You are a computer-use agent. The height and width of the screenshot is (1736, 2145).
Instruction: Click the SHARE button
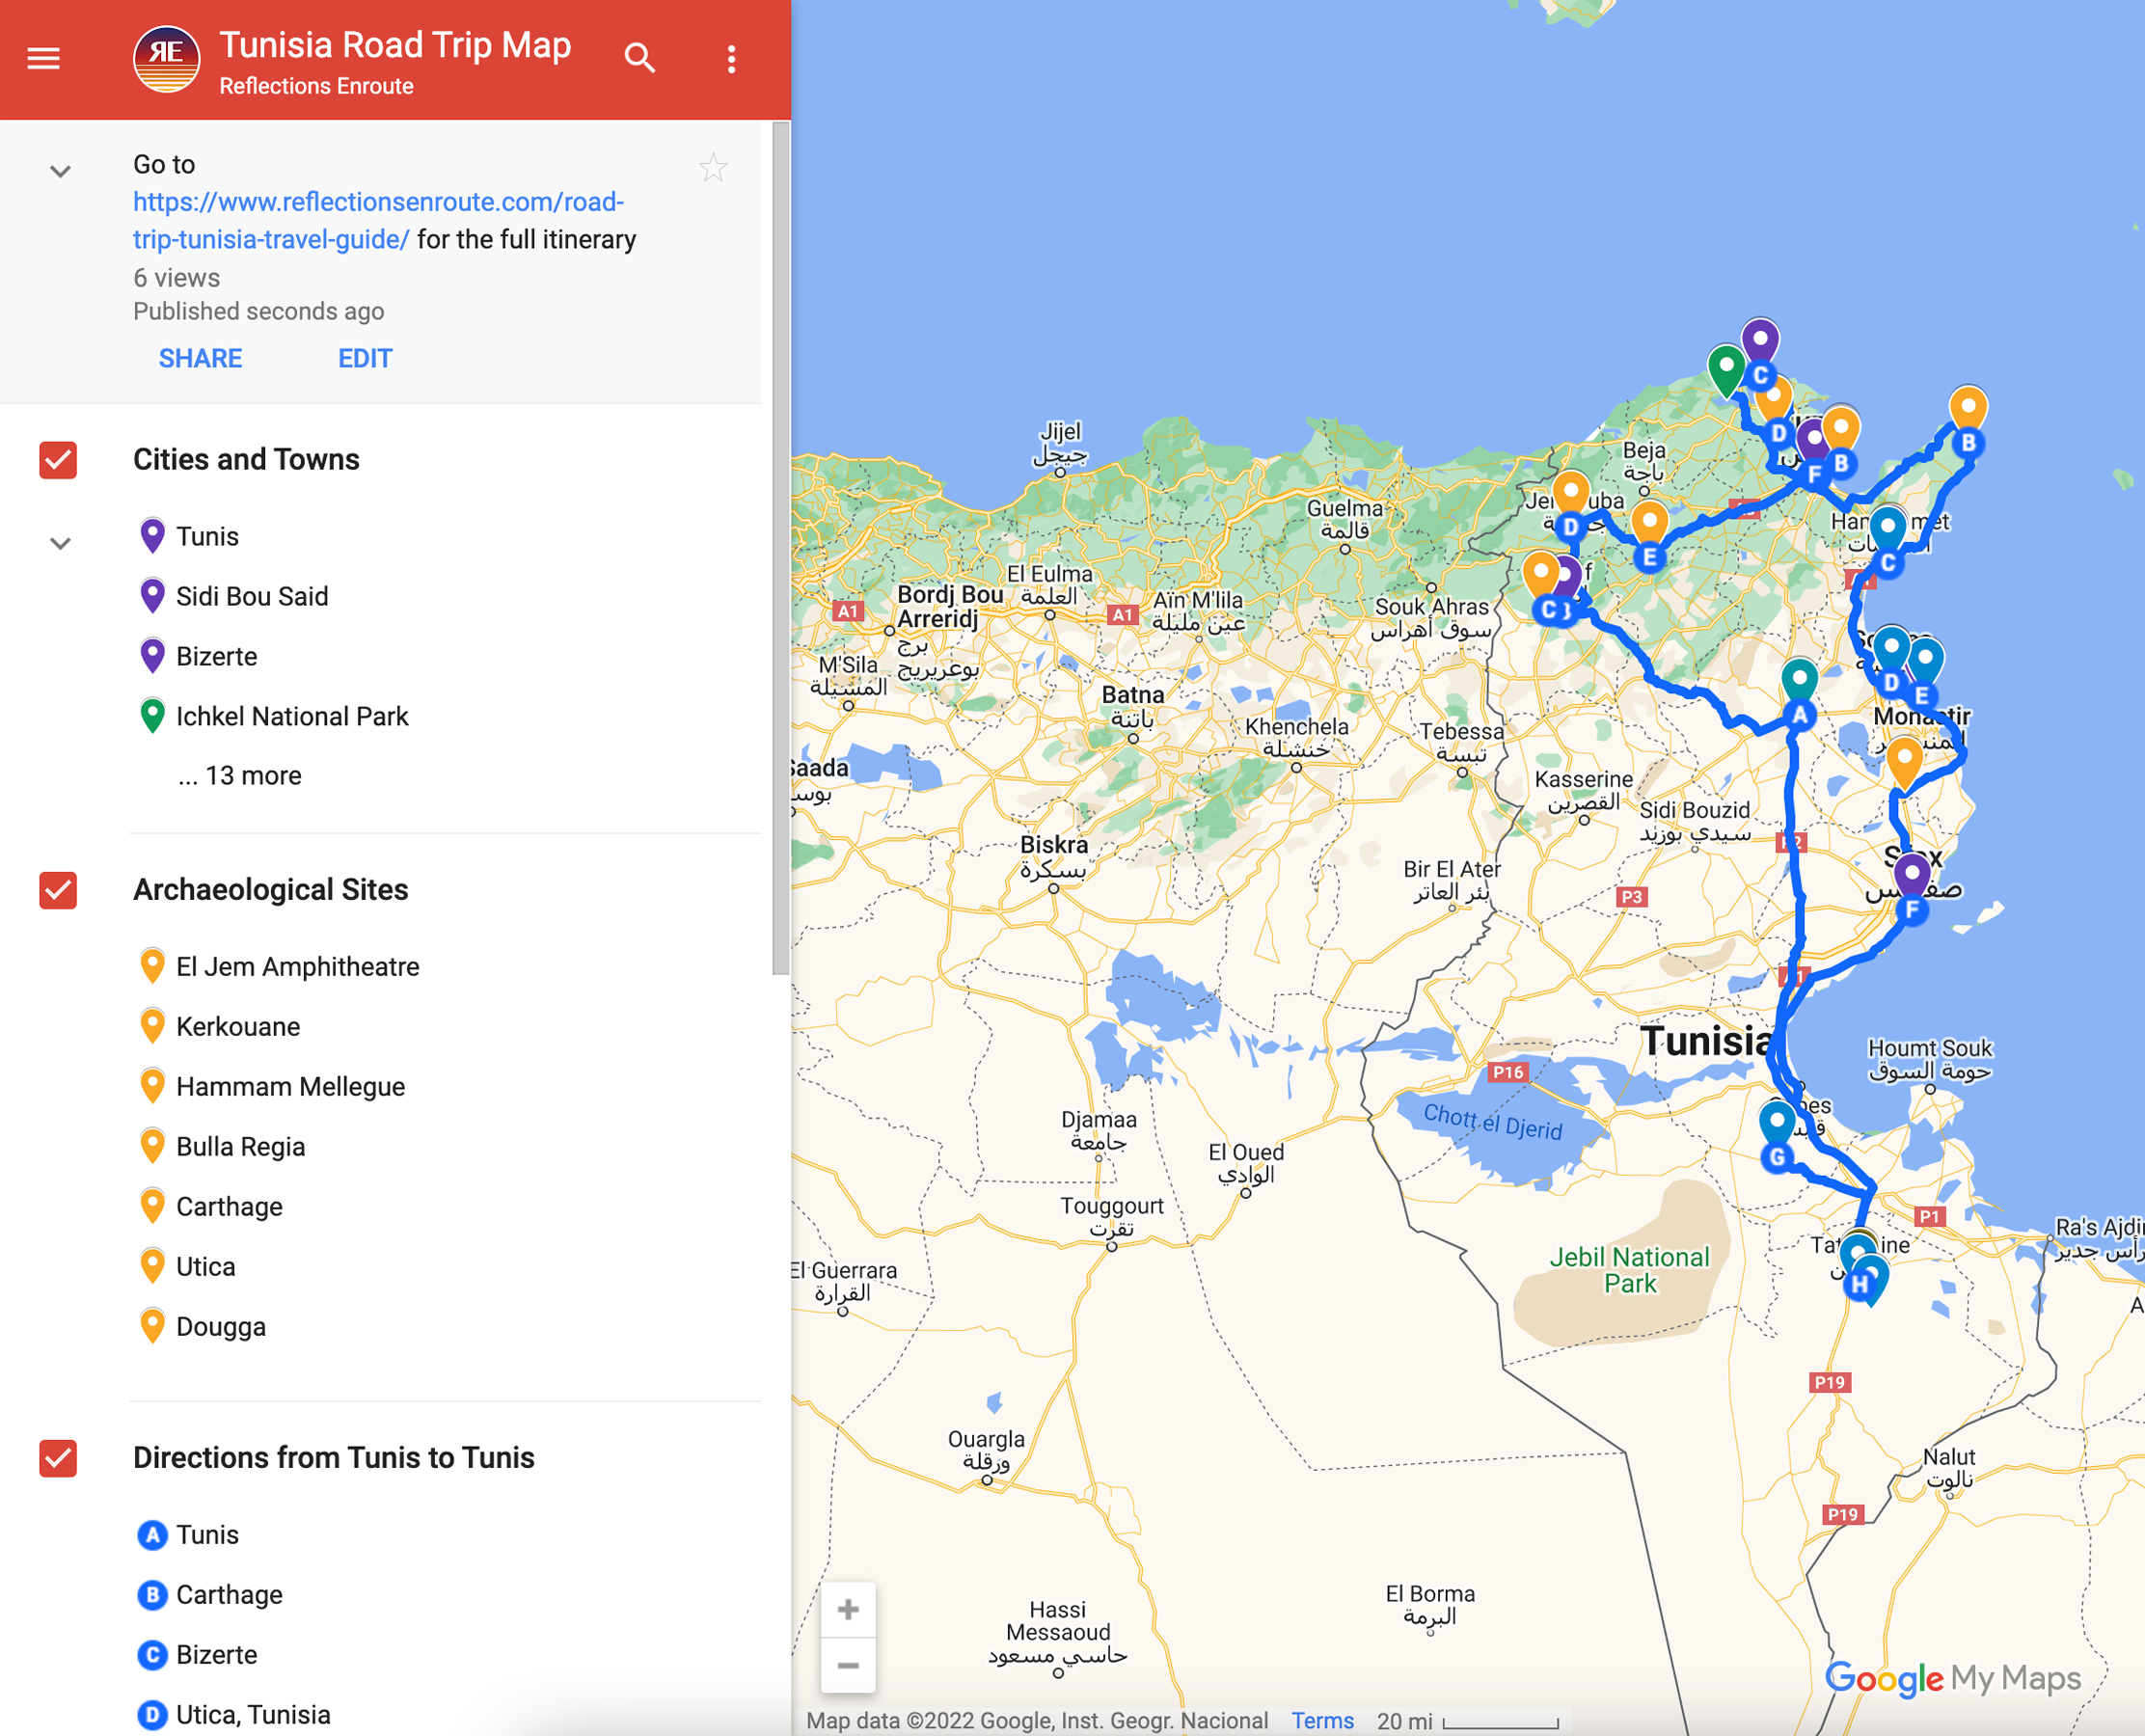pyautogui.click(x=200, y=357)
